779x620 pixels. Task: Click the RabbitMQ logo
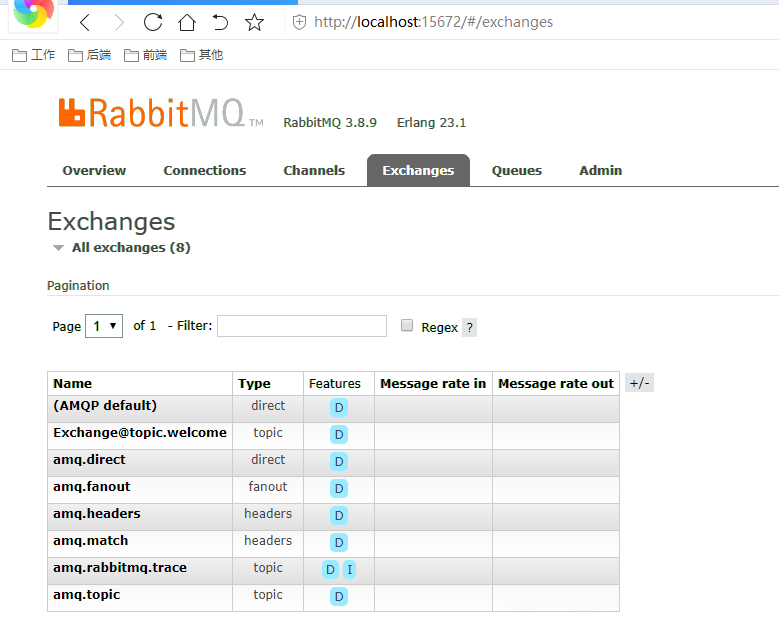tap(160, 113)
